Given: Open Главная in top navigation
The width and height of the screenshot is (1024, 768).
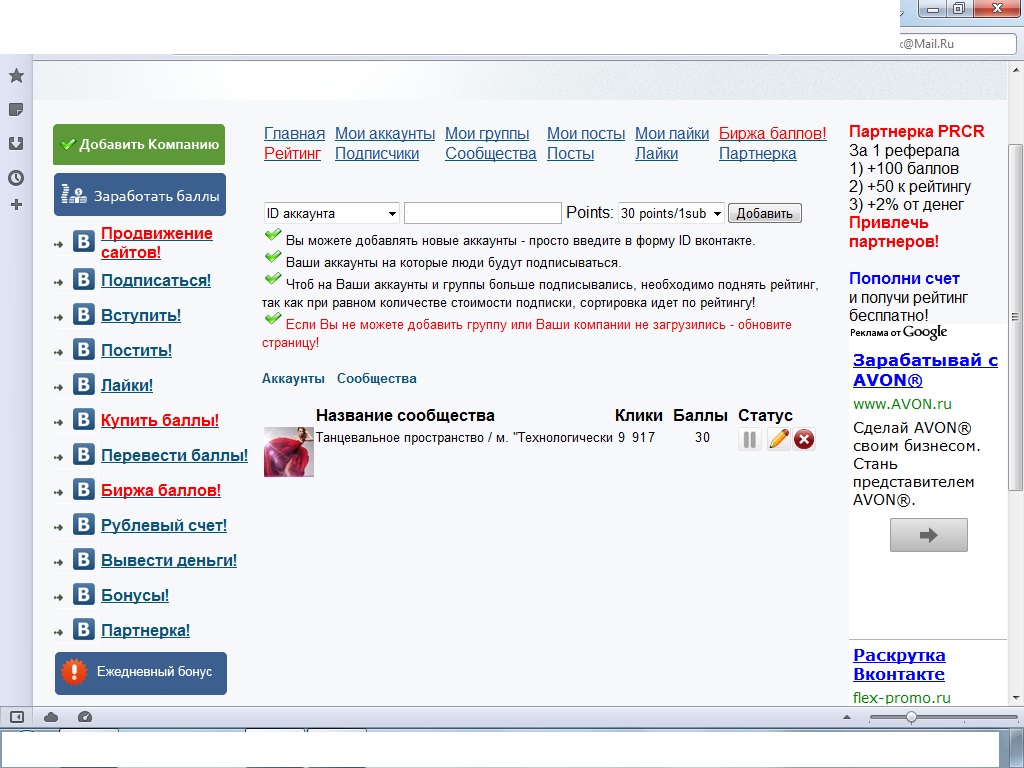Looking at the screenshot, I should click(x=294, y=133).
